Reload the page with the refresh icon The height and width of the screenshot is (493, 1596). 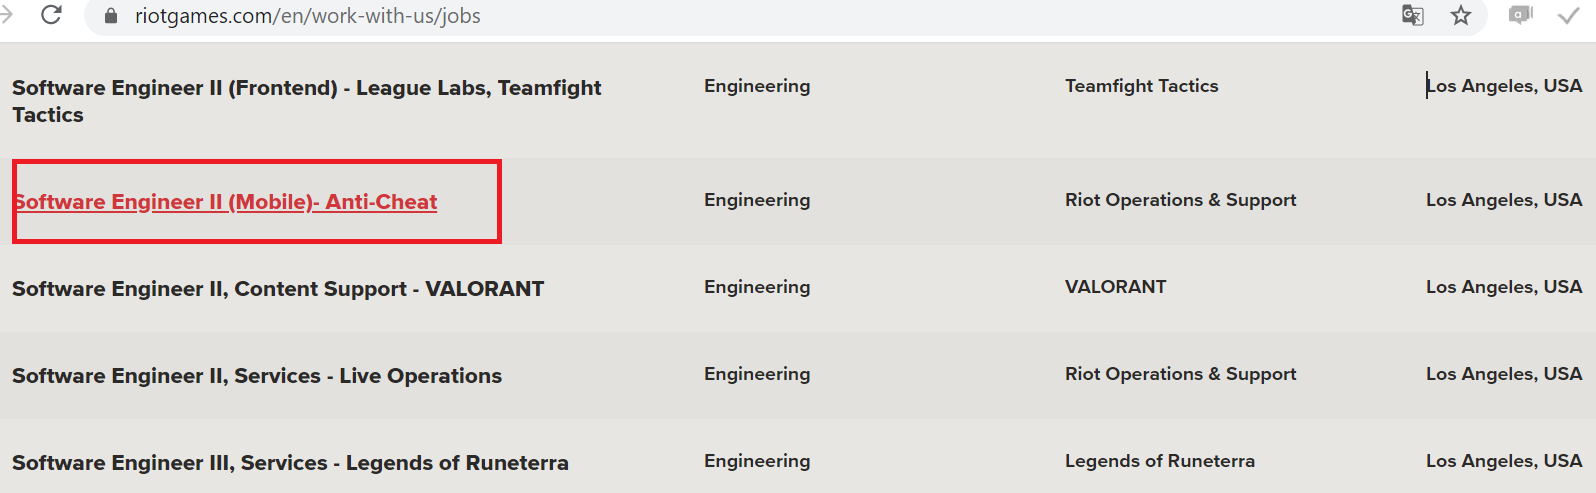[51, 15]
